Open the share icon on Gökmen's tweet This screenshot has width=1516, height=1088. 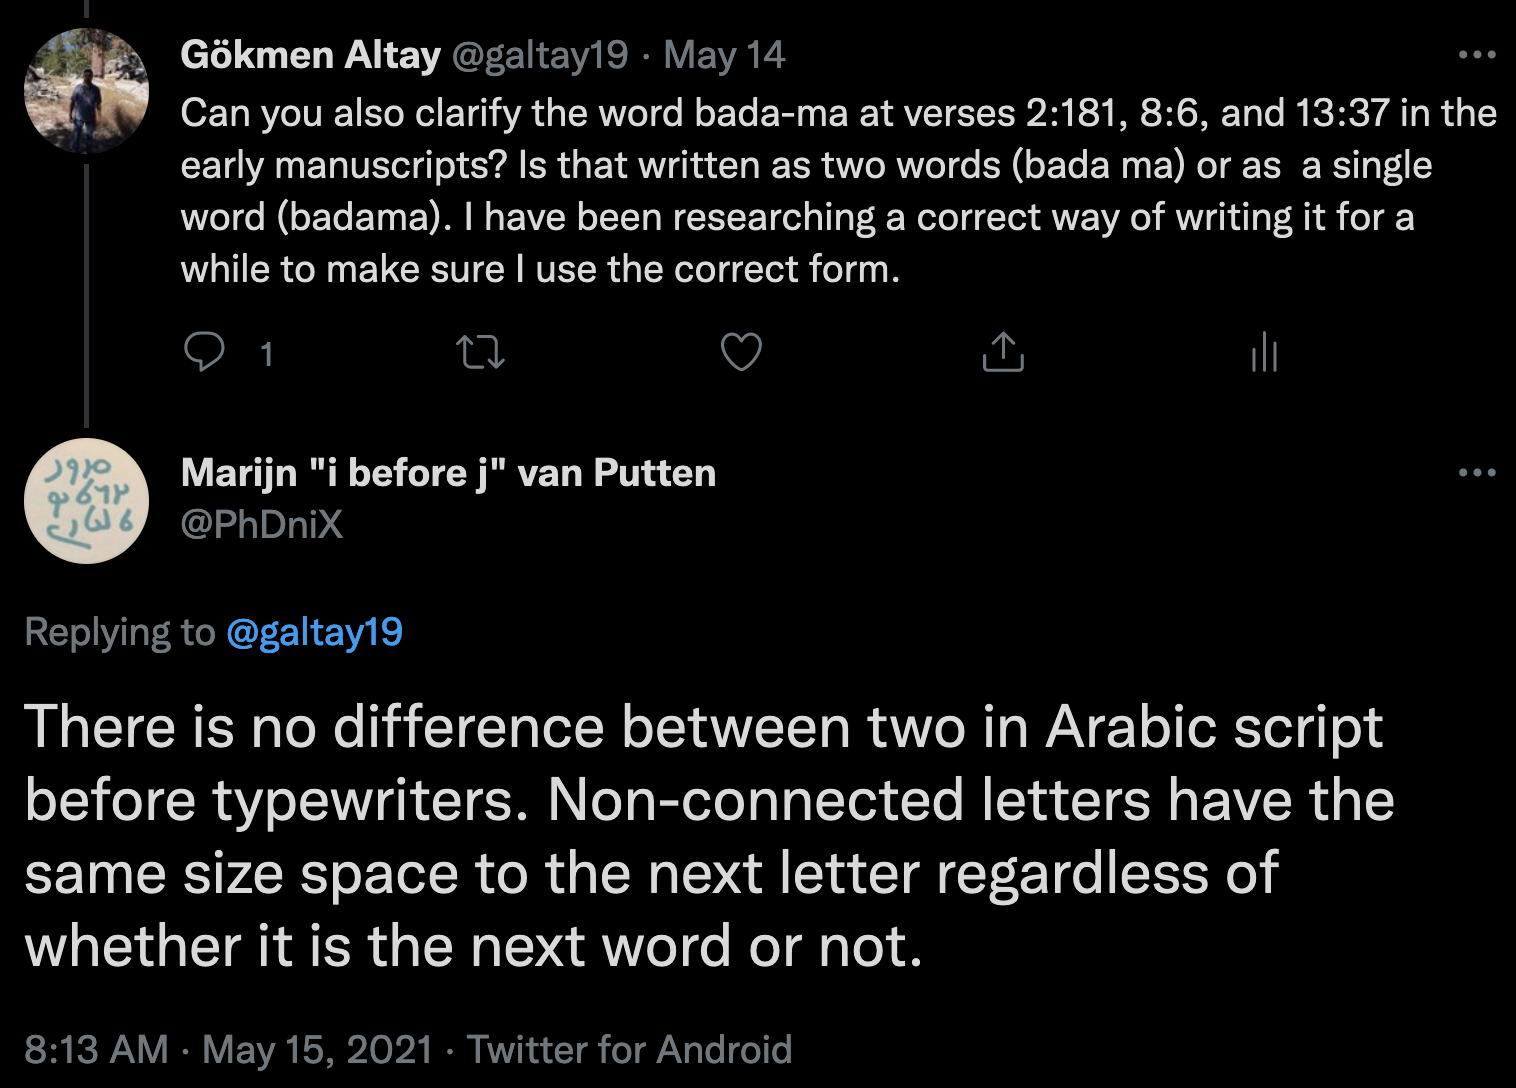pyautogui.click(x=1003, y=352)
